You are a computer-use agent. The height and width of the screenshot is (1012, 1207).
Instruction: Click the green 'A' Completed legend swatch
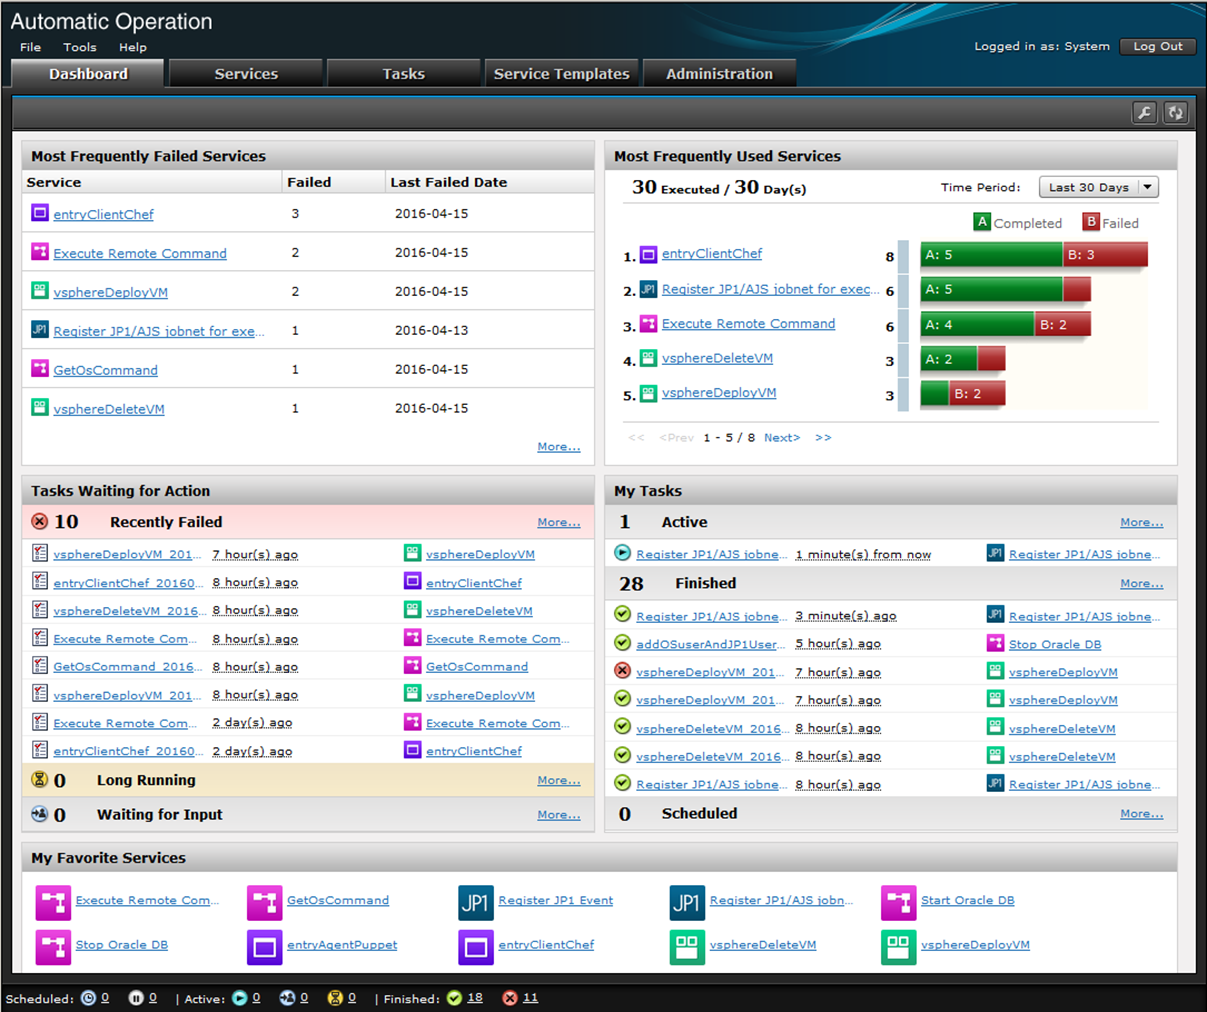pos(982,222)
